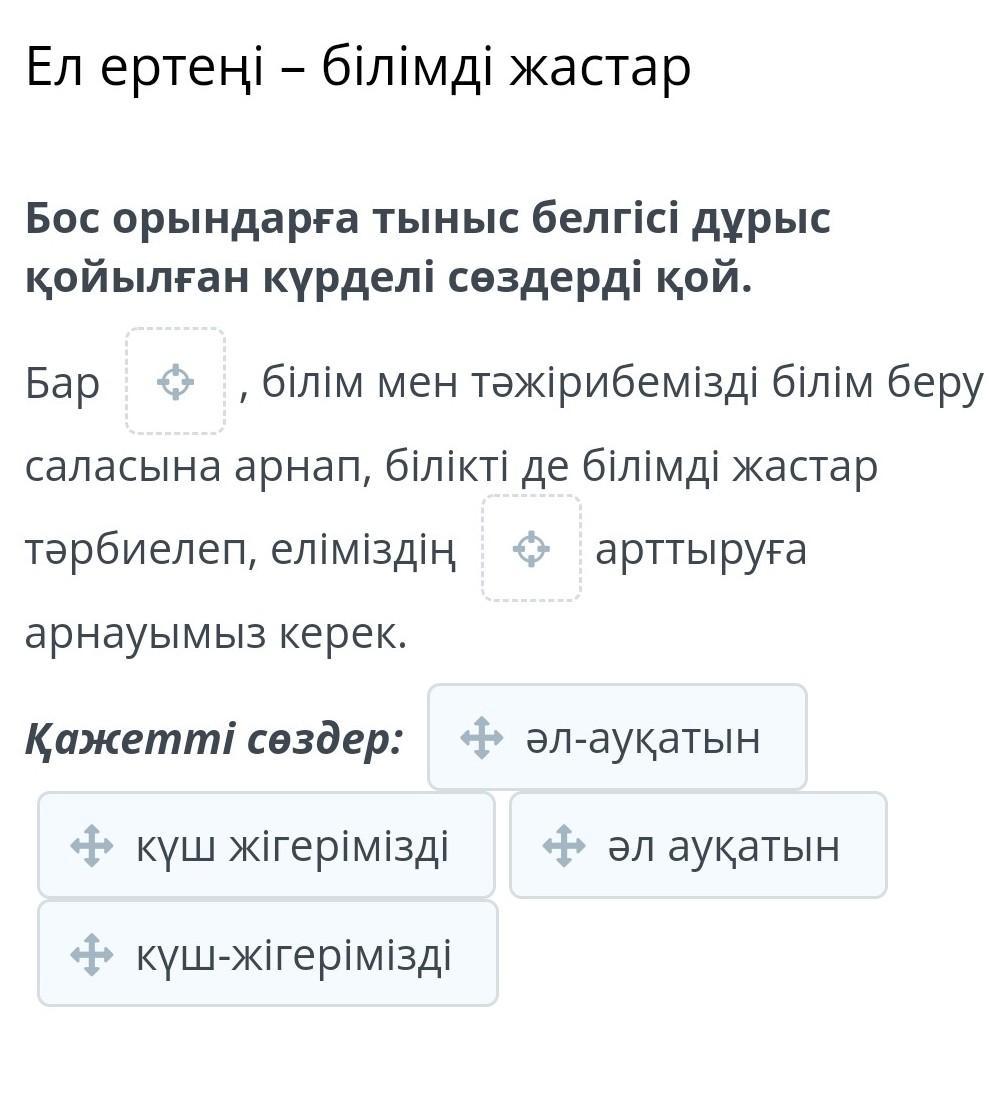
Task: Click the word 'арттыруға' after the second blank
Action: coord(701,551)
